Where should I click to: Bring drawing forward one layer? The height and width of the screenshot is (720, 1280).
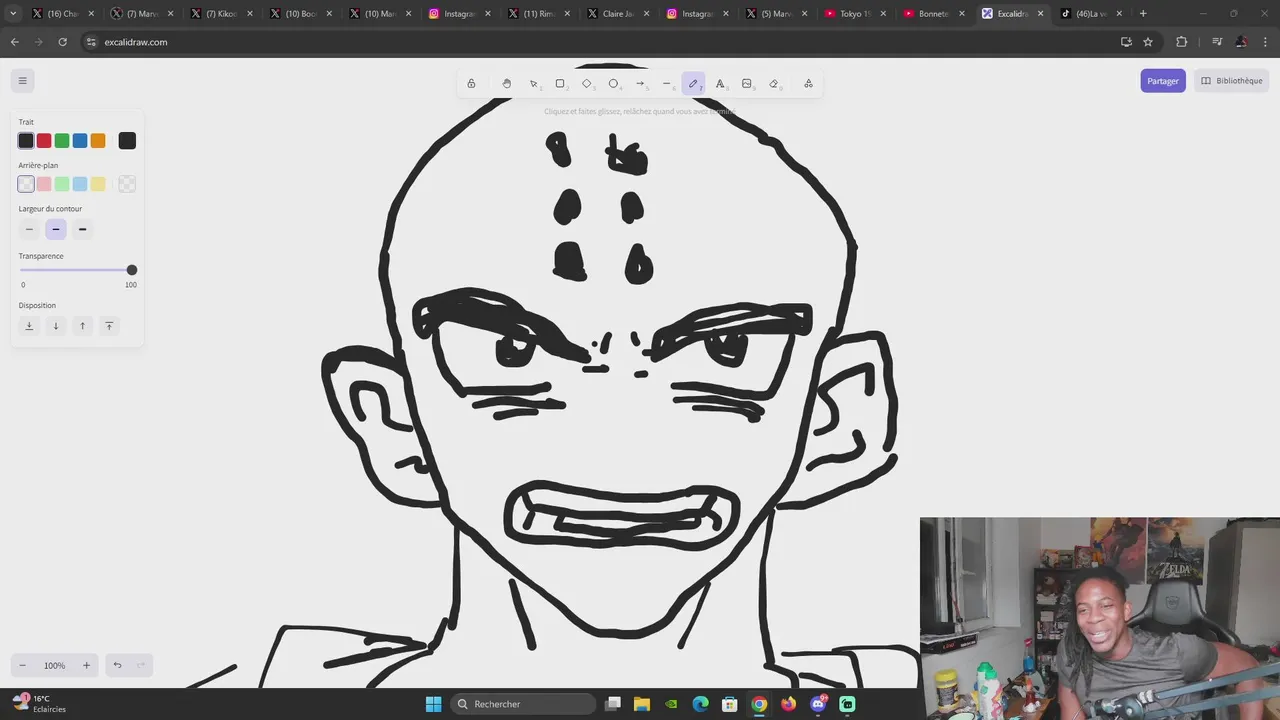pos(82,326)
